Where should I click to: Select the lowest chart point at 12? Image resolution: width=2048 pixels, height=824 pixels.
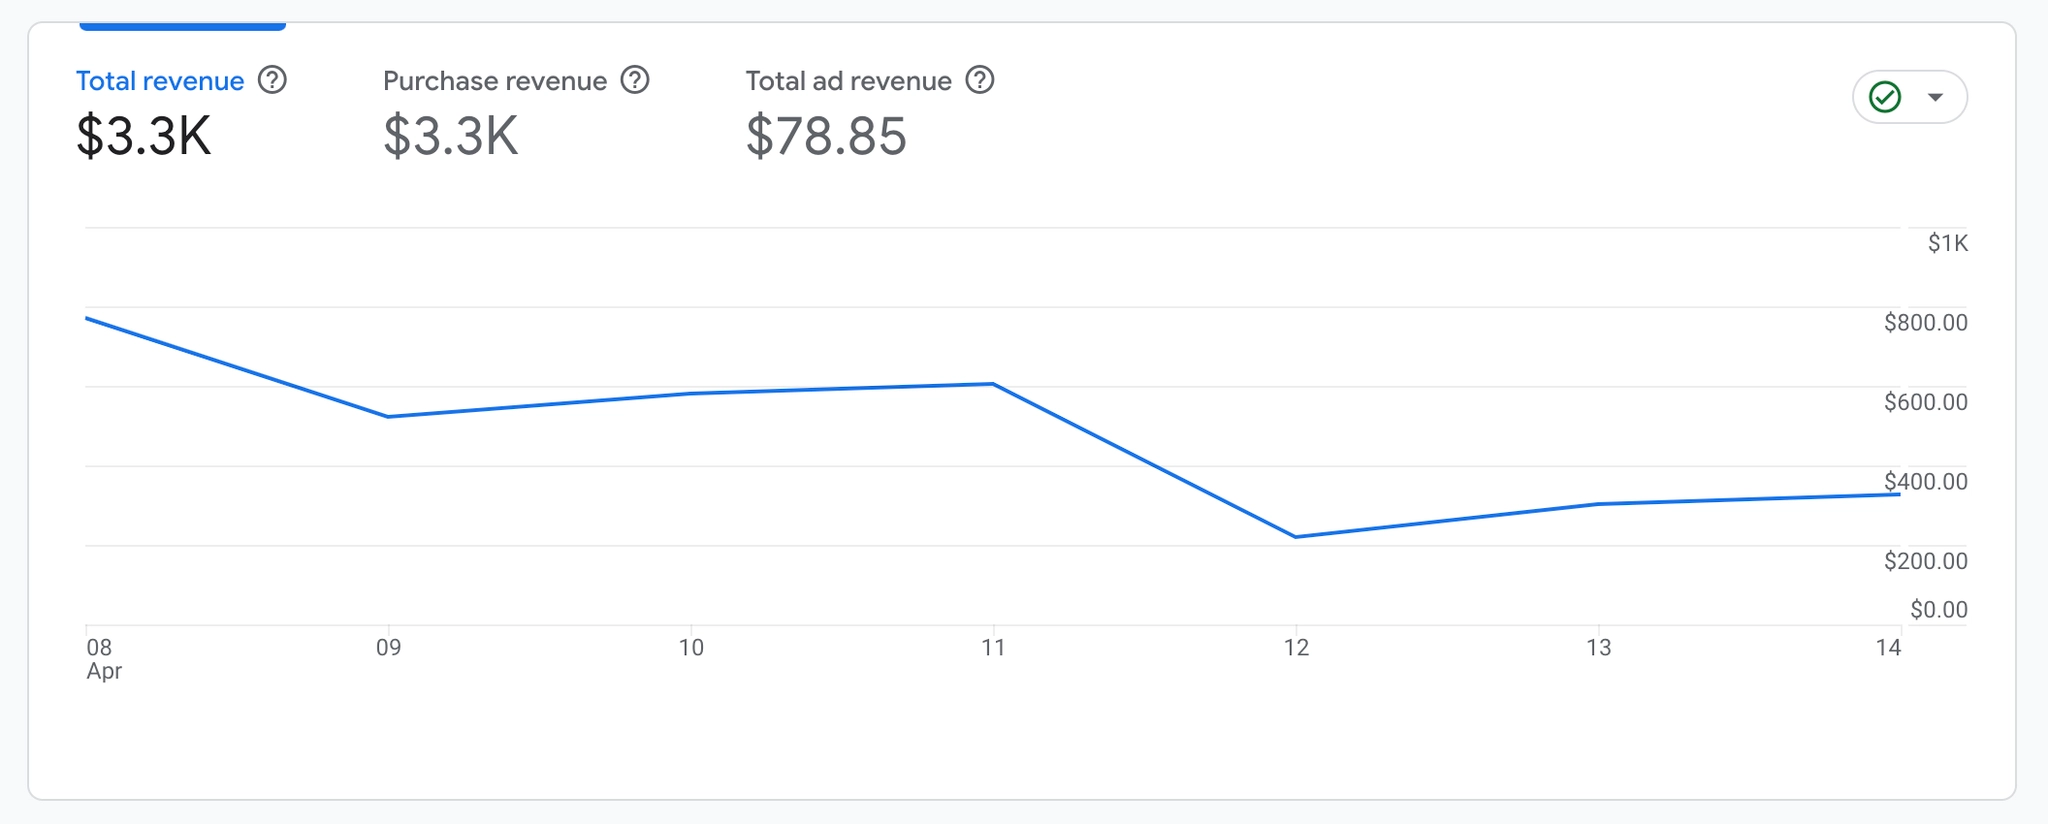1295,537
